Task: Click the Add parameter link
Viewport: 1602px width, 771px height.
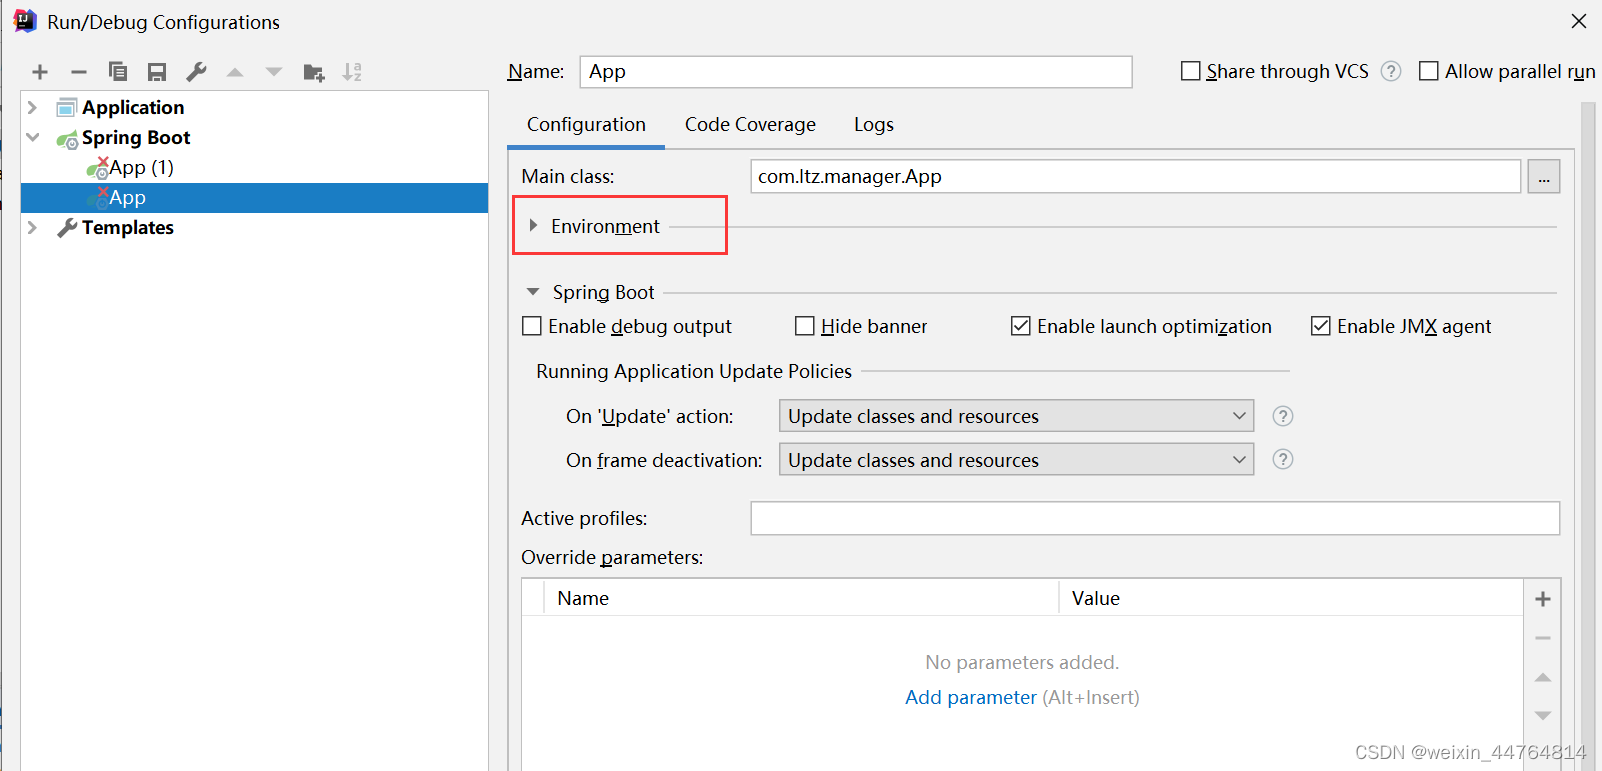Action: coord(971,697)
